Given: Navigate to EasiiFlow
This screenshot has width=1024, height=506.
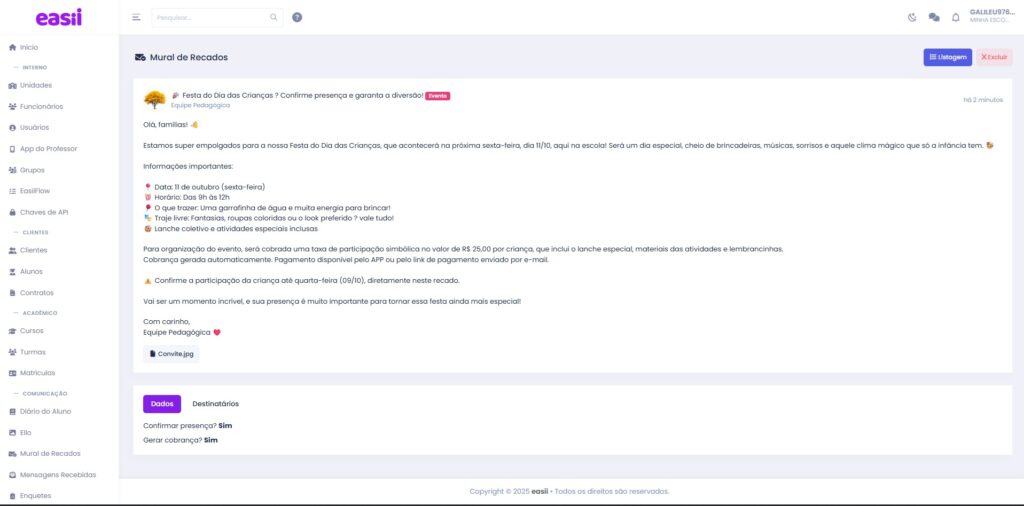Looking at the screenshot, I should (37, 191).
